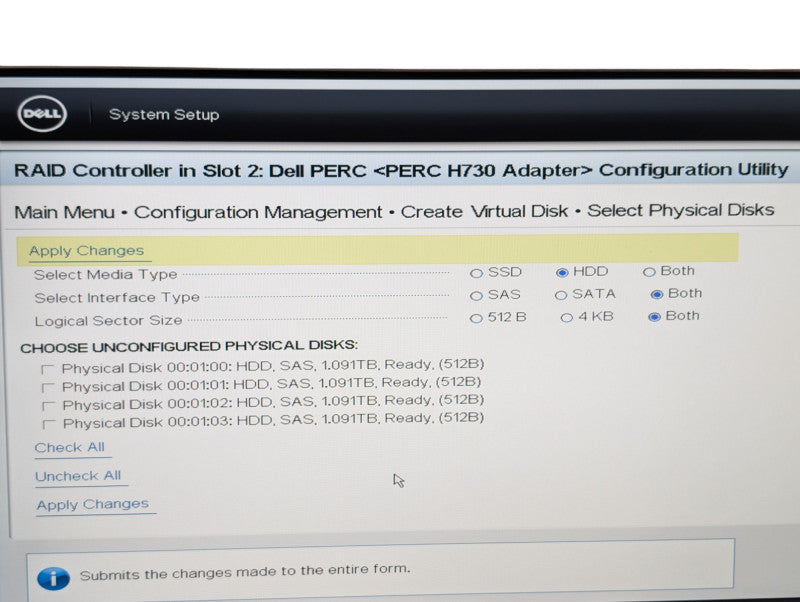The image size is (800, 602).
Task: Click the Dell logo icon
Action: pos(42,113)
